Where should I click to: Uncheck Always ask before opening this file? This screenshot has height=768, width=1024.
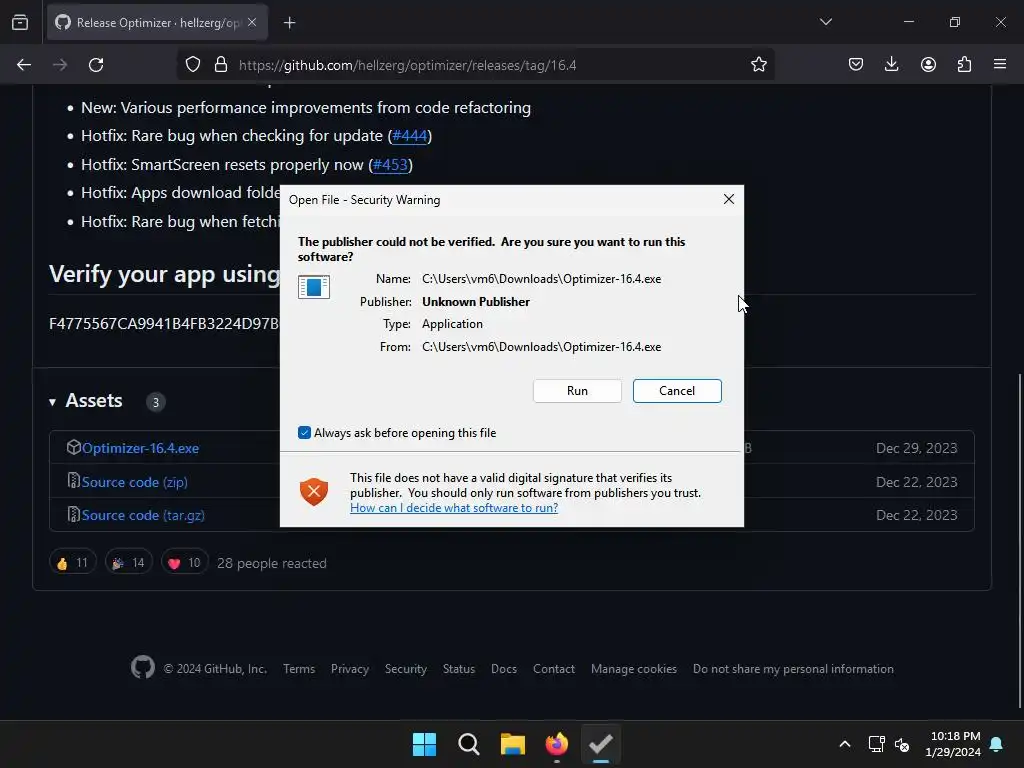304,433
